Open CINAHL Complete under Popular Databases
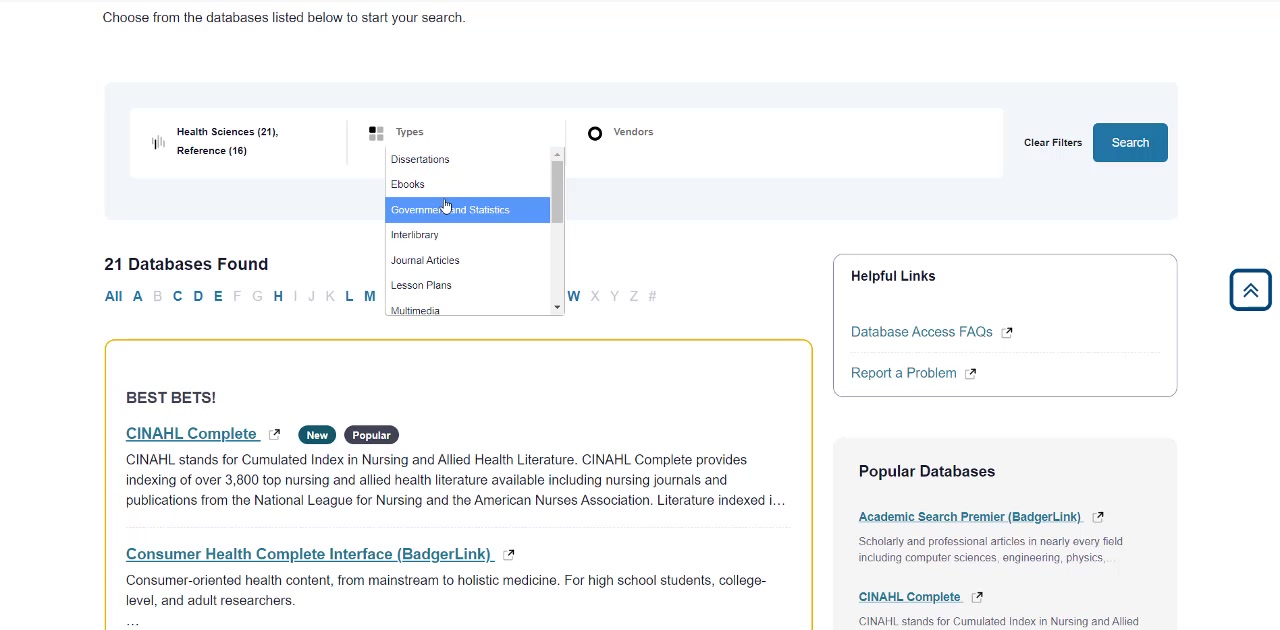The height and width of the screenshot is (630, 1280). (x=909, y=597)
